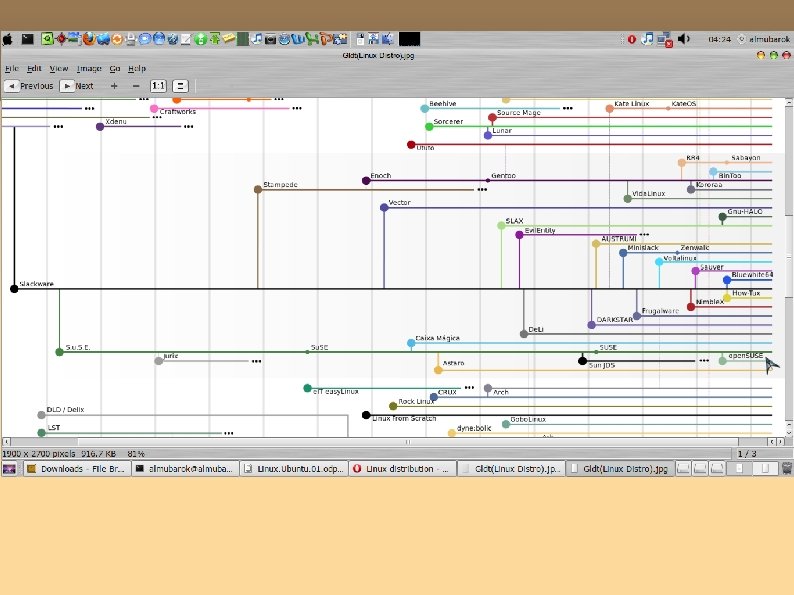This screenshot has height=595, width=794.
Task: Click the Sun JDS label
Action: coord(602,365)
